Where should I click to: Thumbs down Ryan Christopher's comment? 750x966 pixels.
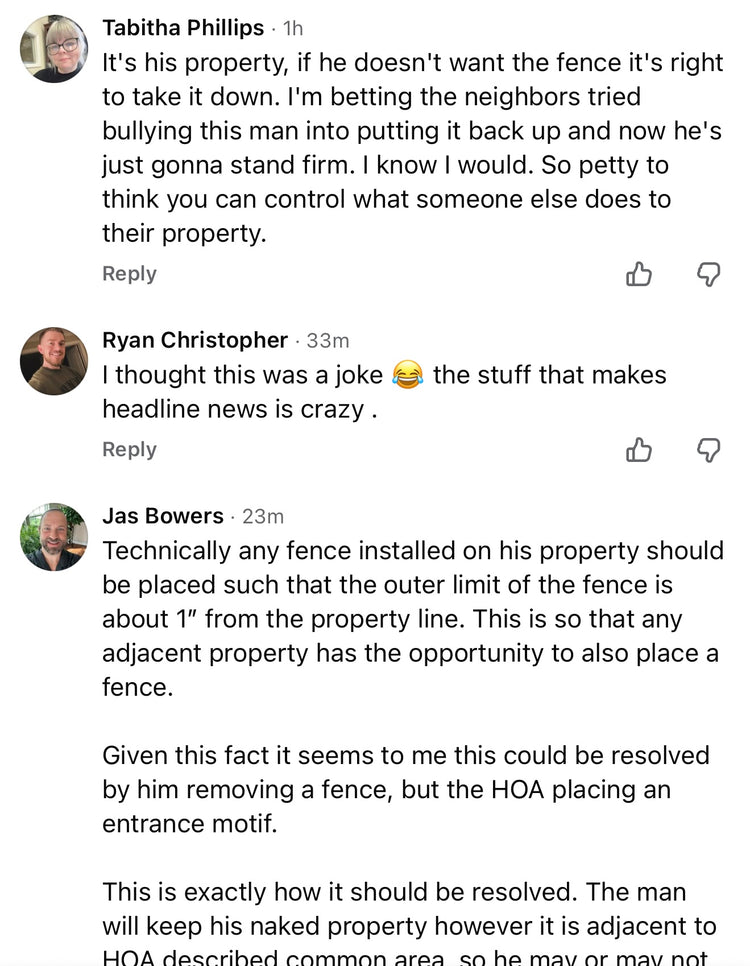(708, 450)
